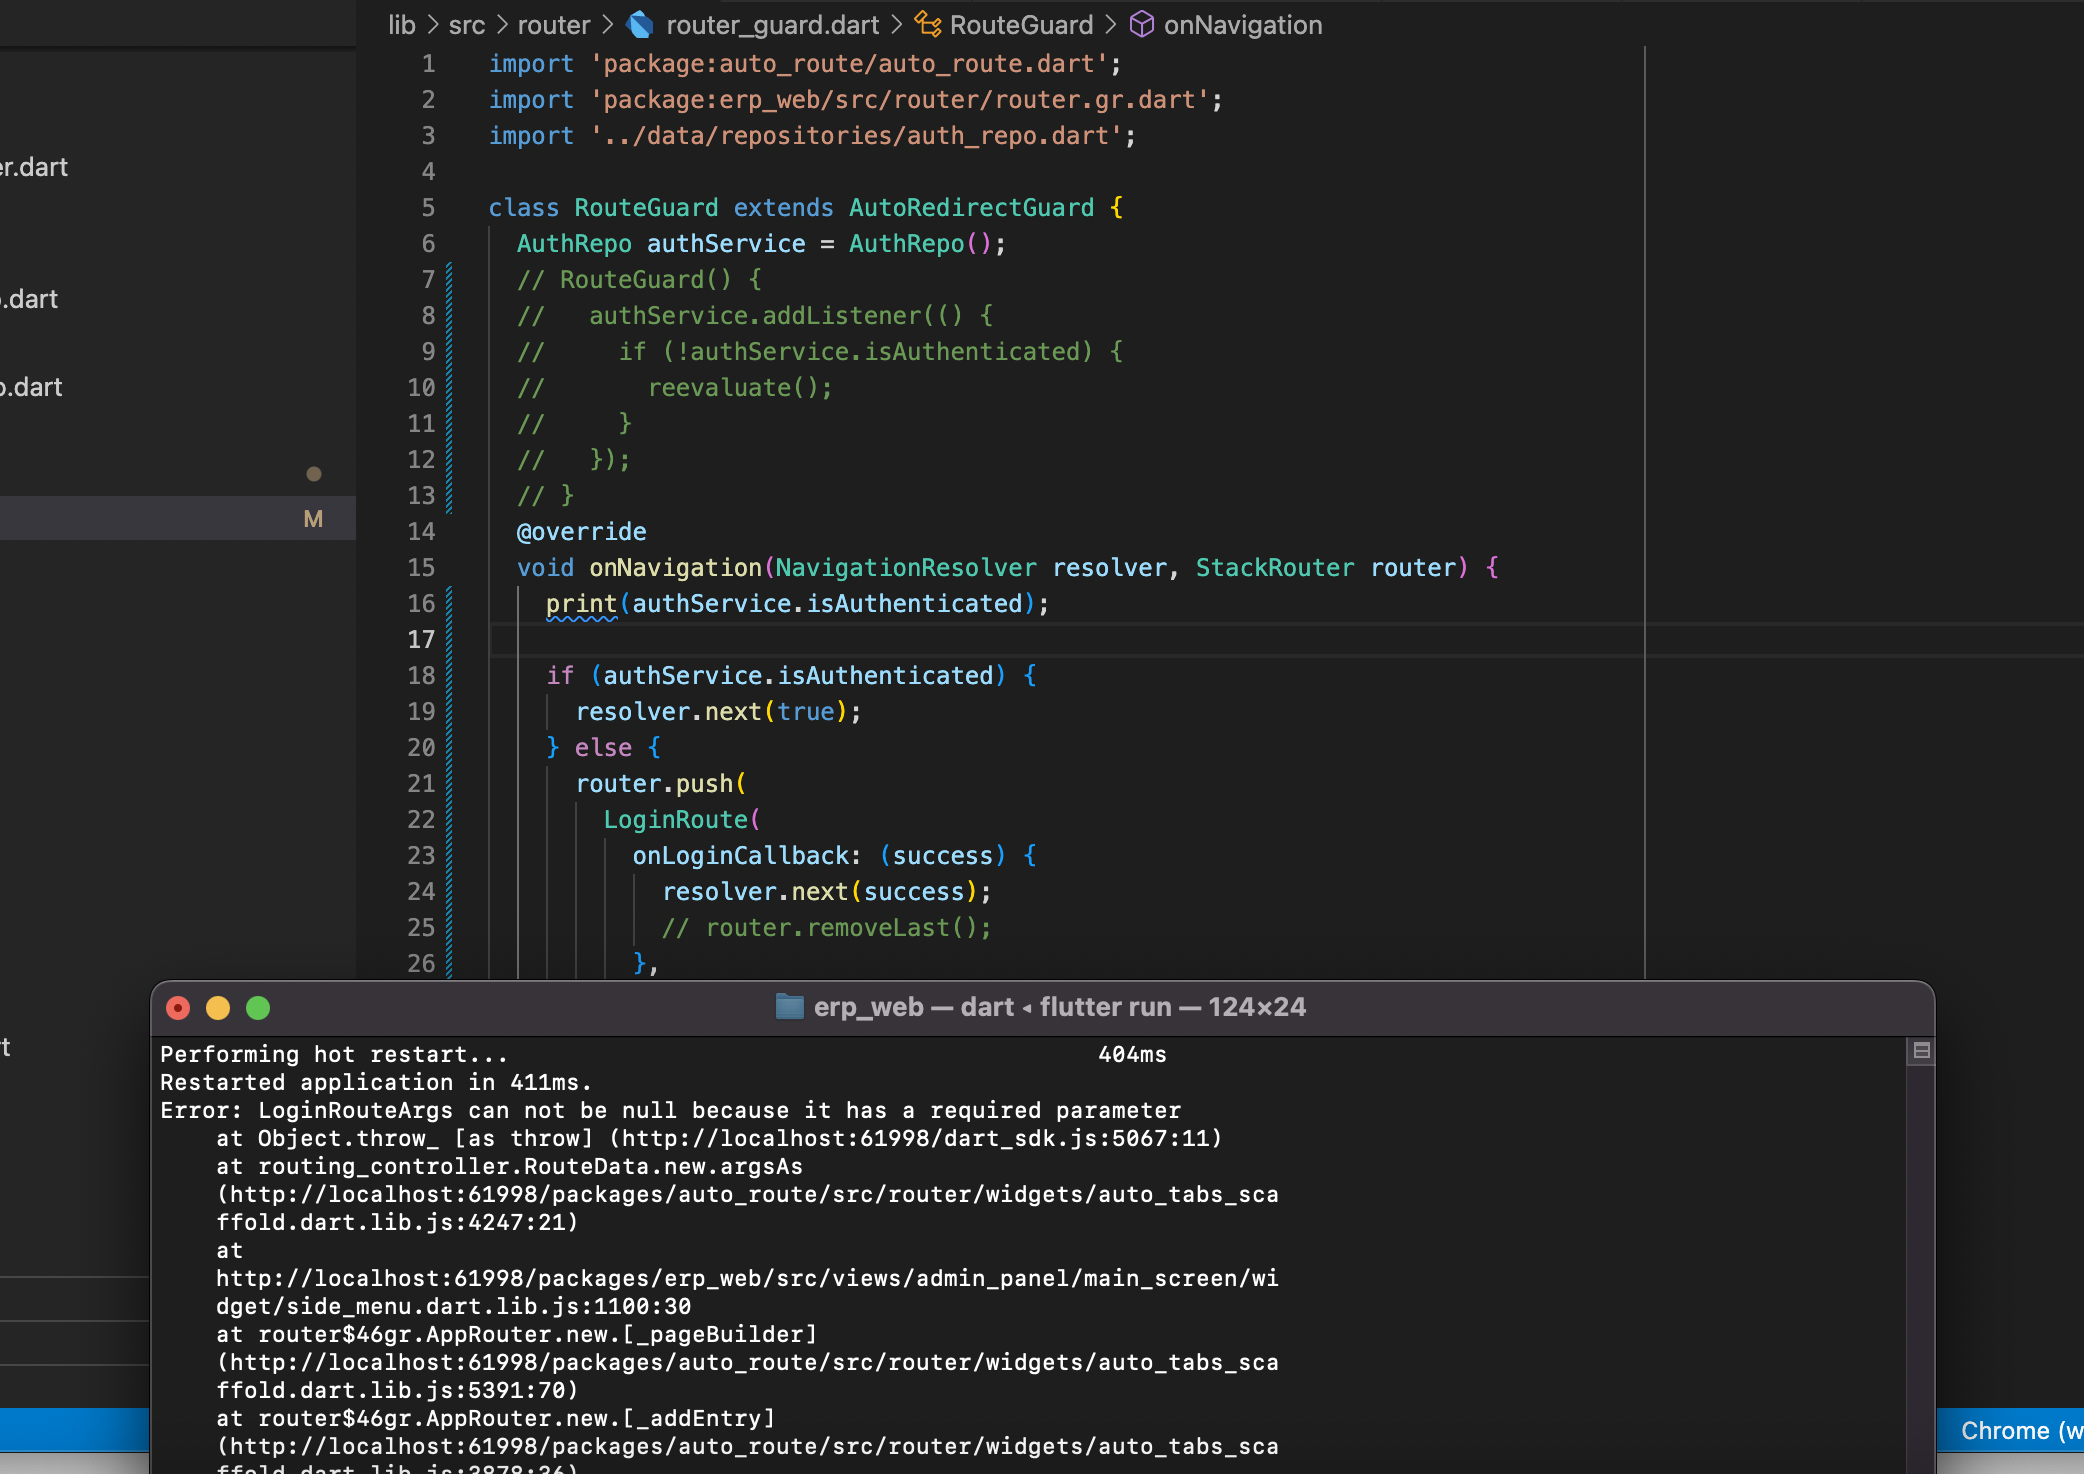Open the 'src' breadcrumb dropdown
Screen dimensions: 2084x1474
(x=466, y=25)
